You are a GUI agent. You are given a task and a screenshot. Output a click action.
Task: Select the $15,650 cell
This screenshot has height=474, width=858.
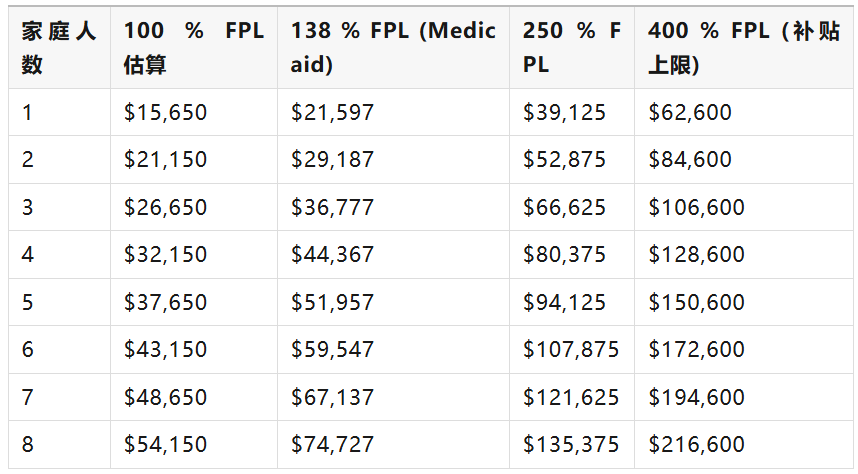click(x=165, y=113)
